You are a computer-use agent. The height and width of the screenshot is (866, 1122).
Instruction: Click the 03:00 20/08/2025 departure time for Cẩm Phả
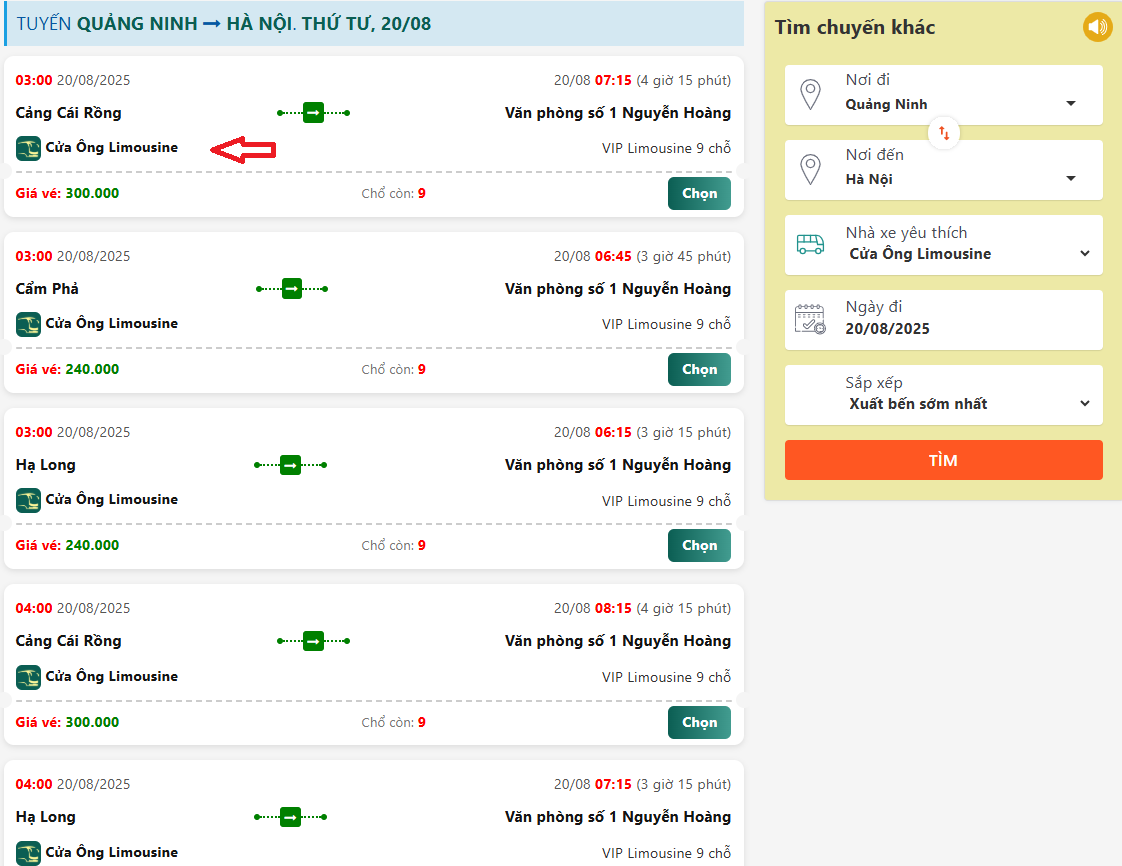[73, 256]
